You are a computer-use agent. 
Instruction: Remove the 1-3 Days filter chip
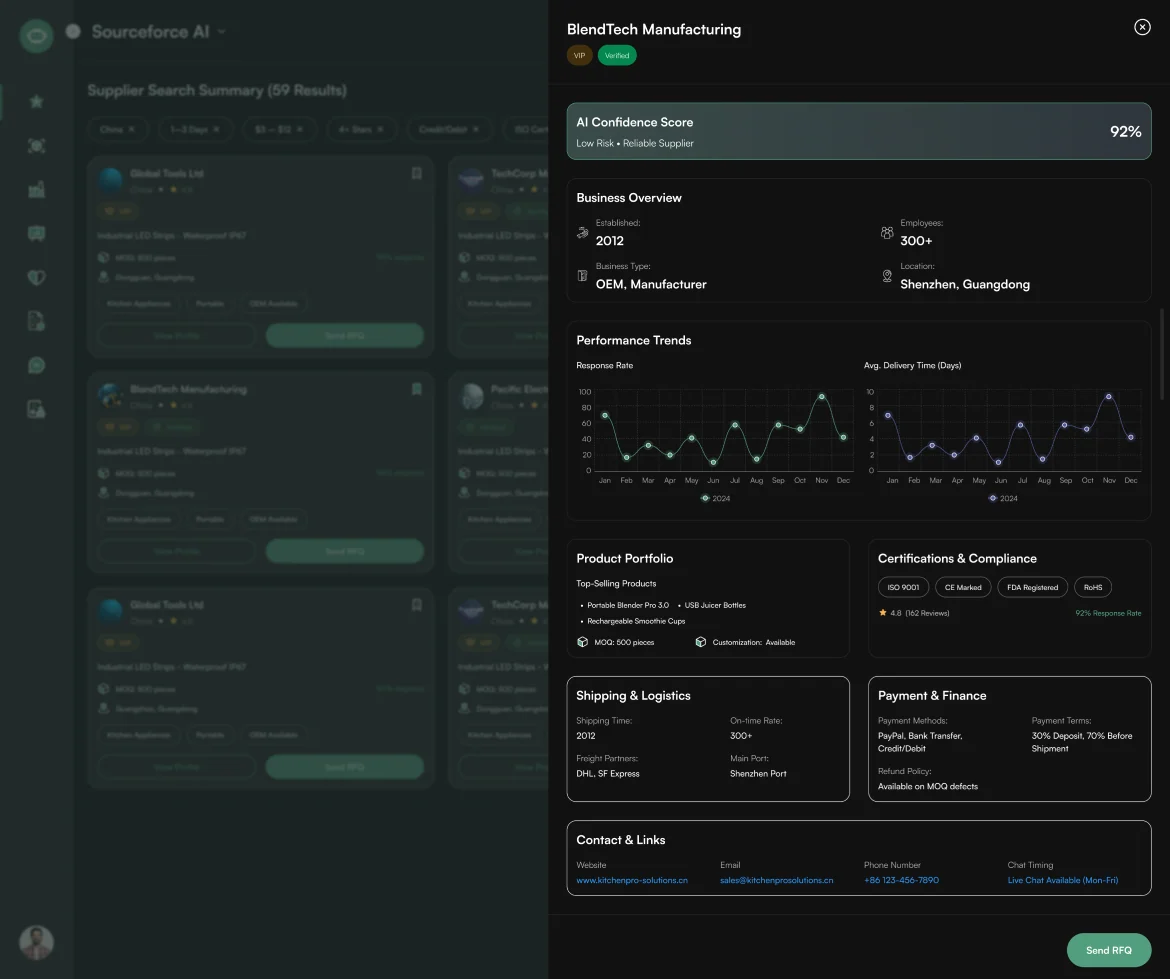(x=216, y=129)
